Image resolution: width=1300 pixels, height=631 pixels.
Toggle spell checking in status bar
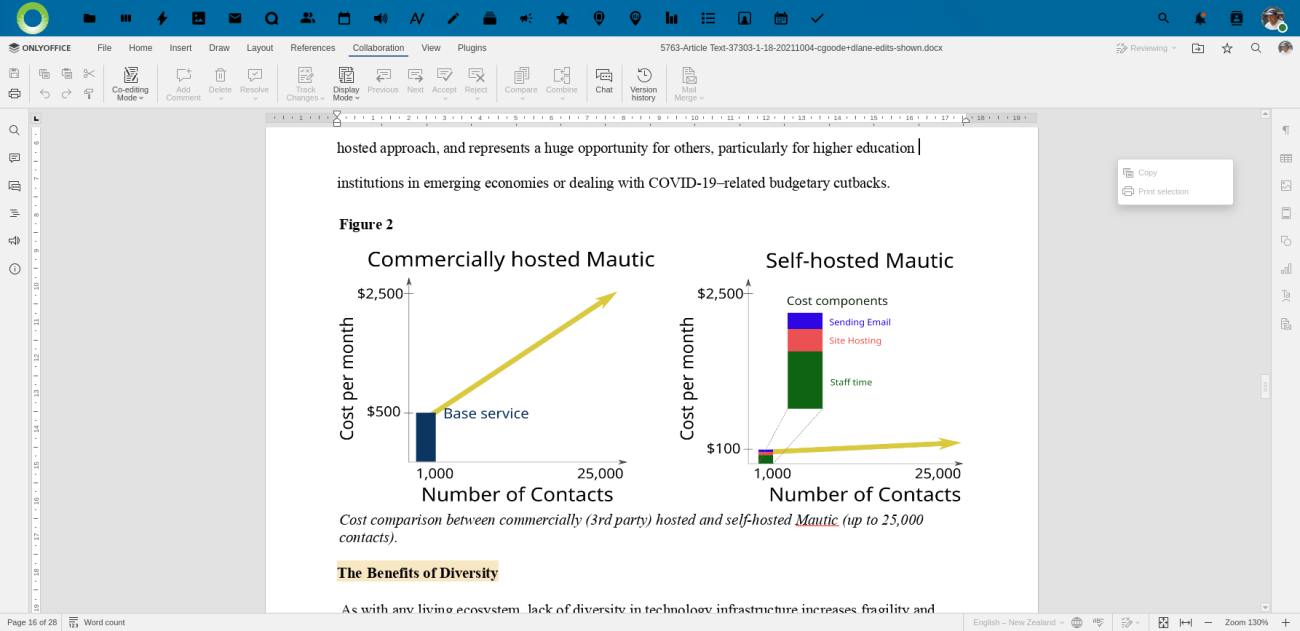(x=1098, y=622)
